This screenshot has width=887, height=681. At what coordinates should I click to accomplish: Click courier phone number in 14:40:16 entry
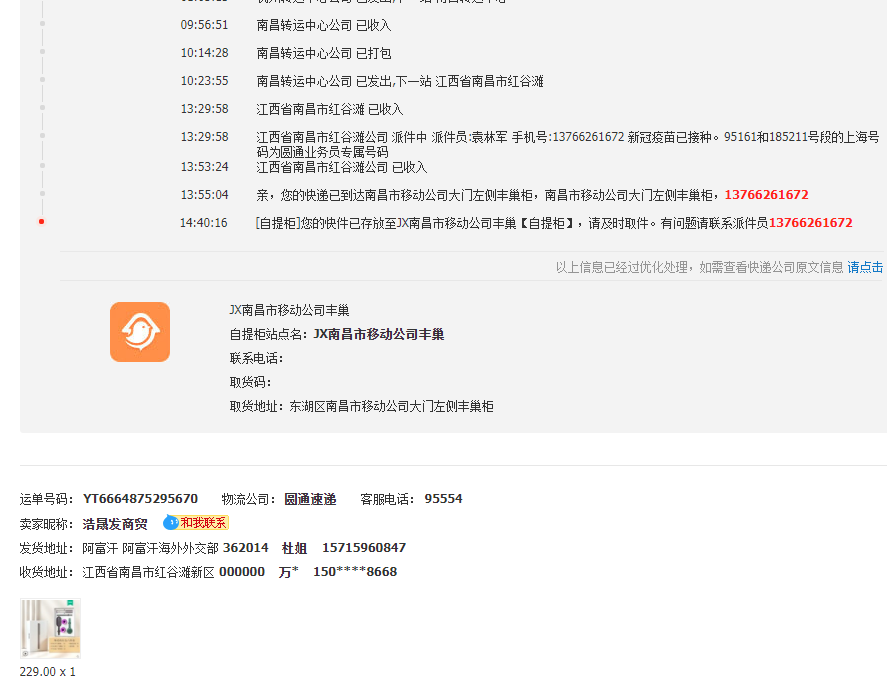pyautogui.click(x=810, y=223)
